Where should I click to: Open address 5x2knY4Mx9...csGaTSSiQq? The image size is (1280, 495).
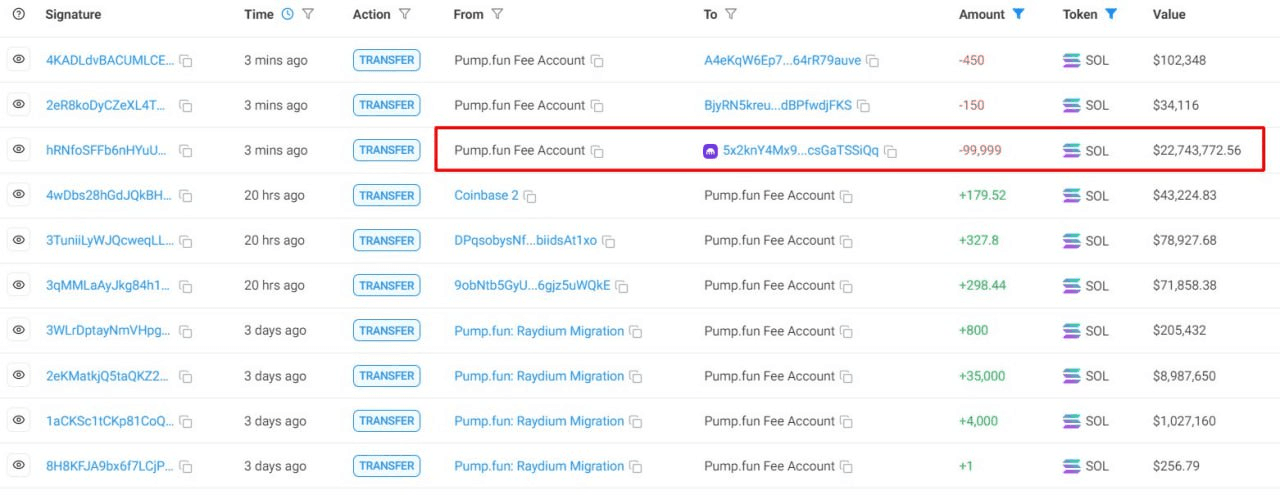(801, 150)
